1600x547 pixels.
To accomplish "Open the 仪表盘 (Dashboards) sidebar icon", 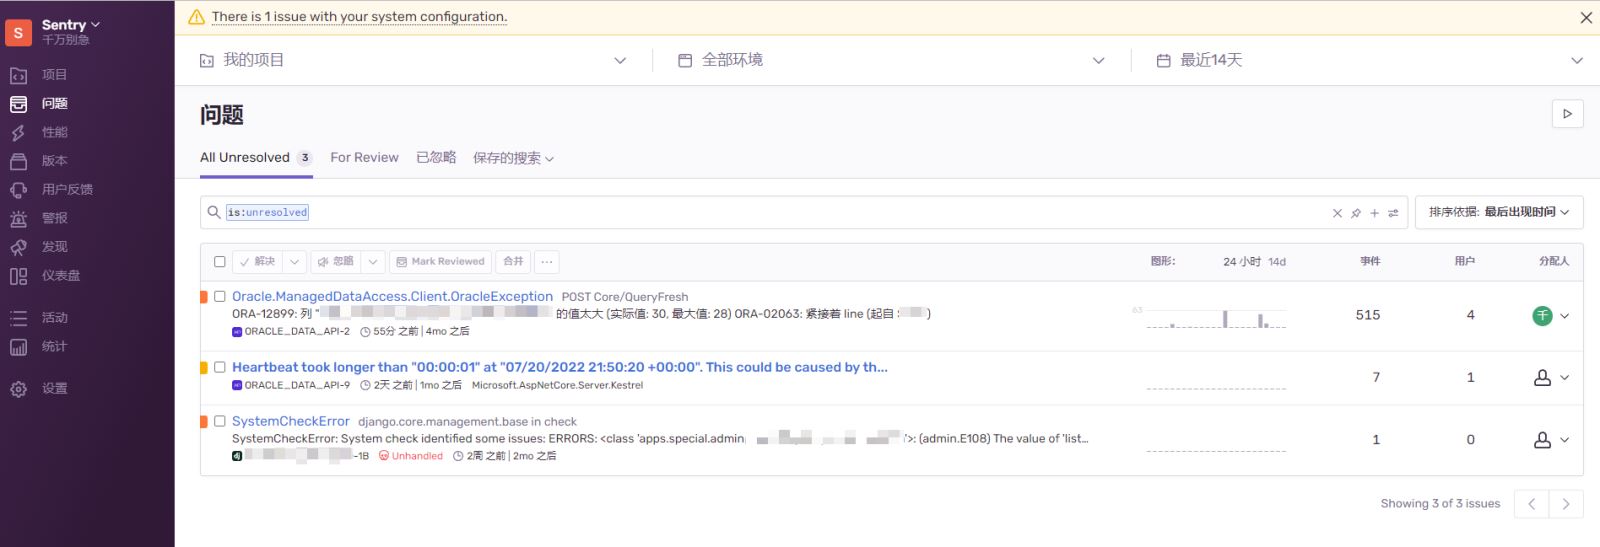I will [x=18, y=276].
